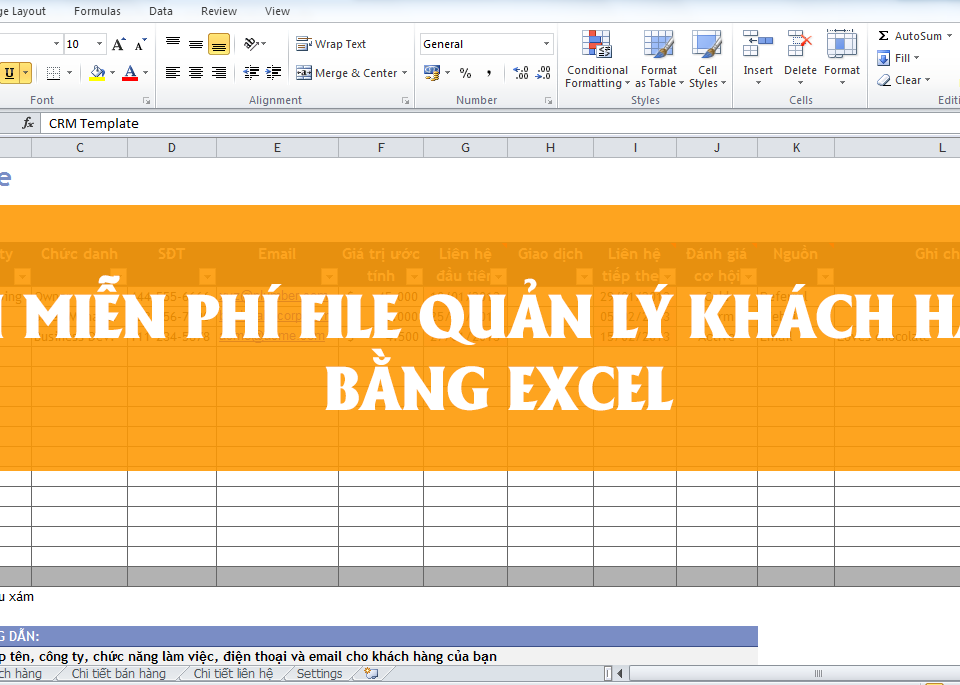
Task: Open the Font dialog launcher
Action: [x=146, y=100]
